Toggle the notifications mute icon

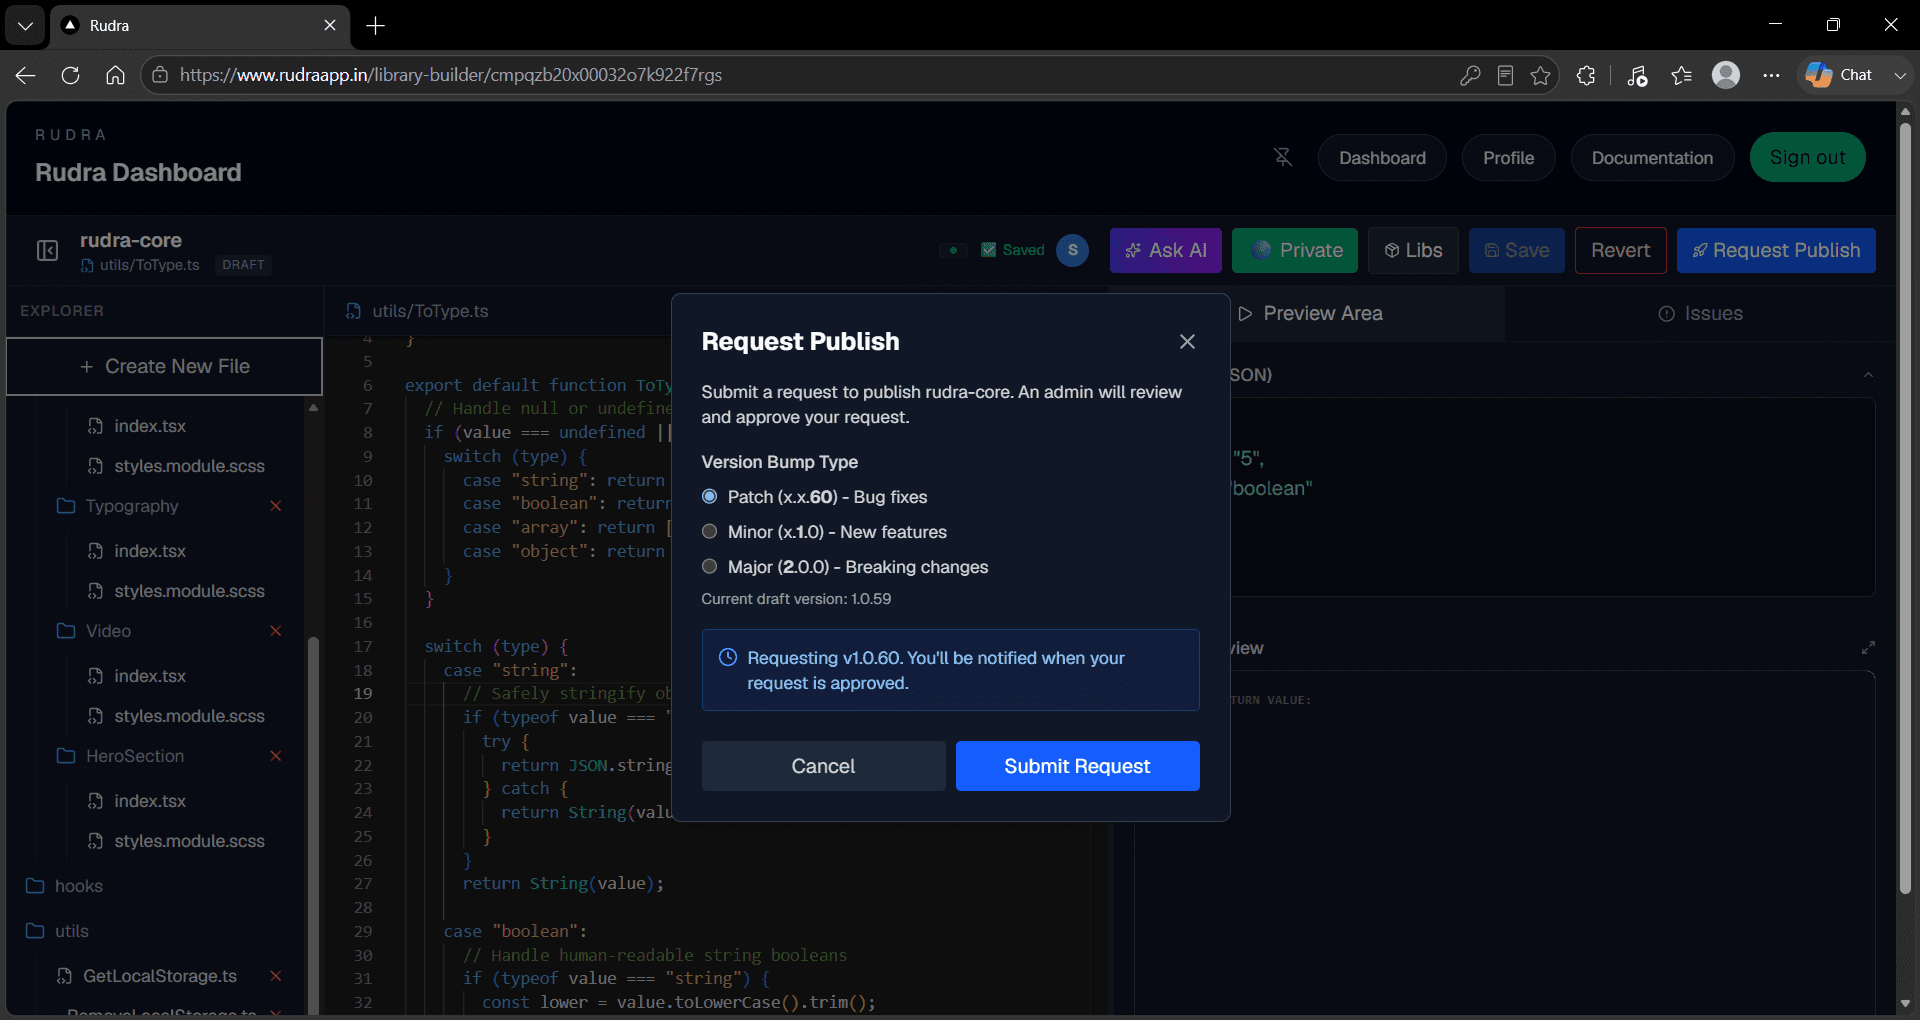pos(1283,157)
